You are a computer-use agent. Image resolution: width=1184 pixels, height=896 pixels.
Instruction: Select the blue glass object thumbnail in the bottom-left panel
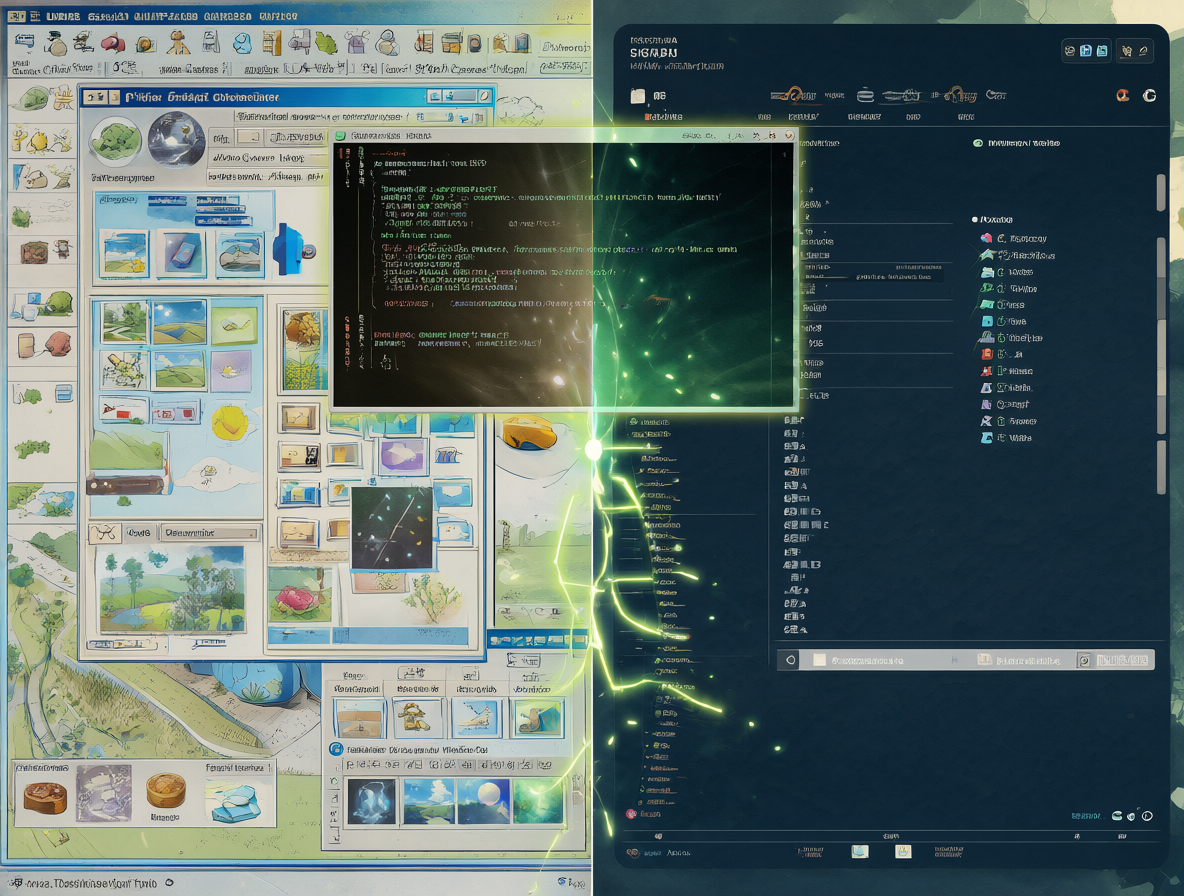234,802
